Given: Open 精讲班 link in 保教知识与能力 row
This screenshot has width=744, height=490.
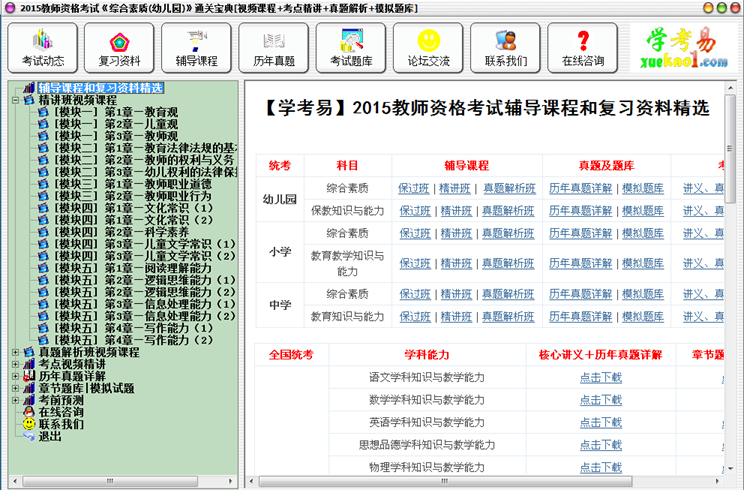Looking at the screenshot, I should pyautogui.click(x=456, y=211).
